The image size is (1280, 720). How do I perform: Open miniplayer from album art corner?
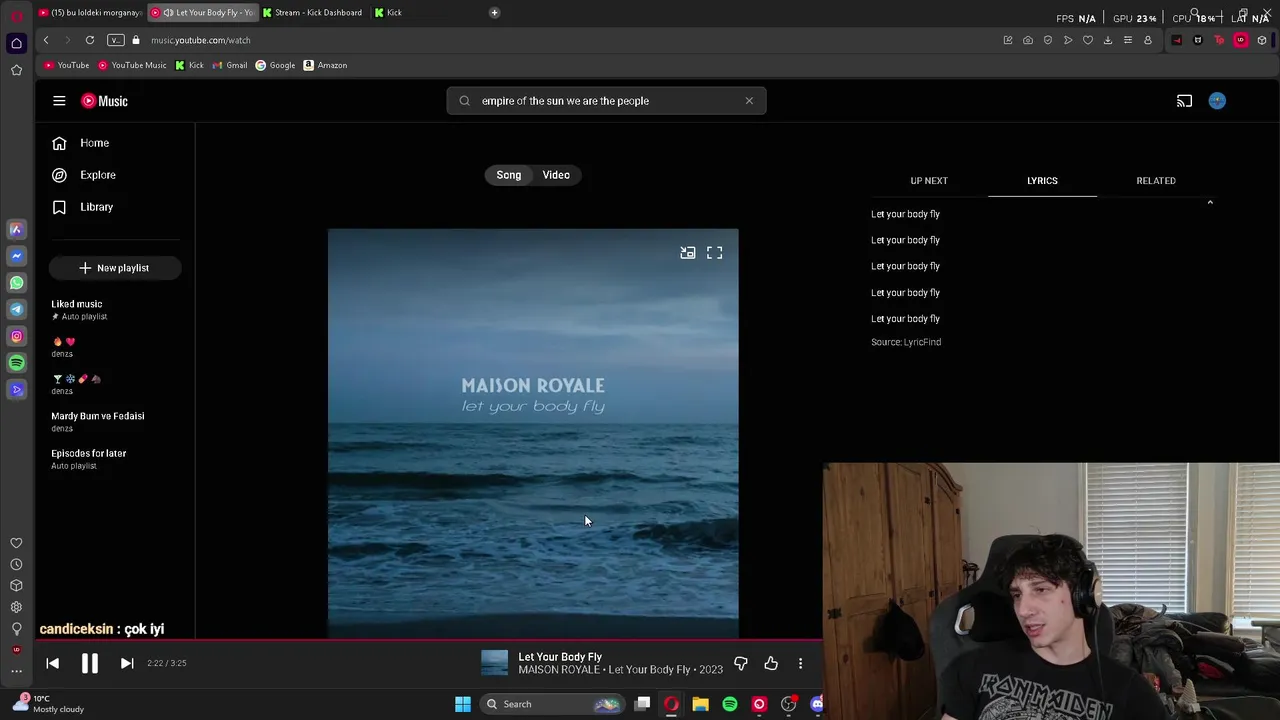(x=688, y=253)
